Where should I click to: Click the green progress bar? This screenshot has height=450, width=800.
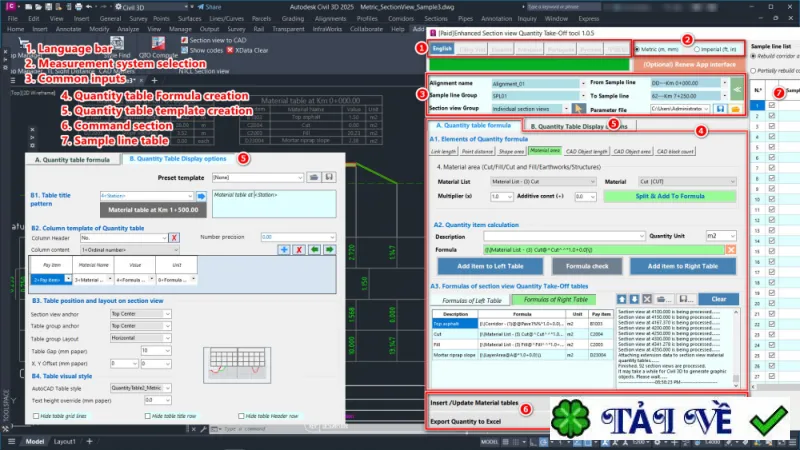pos(529,65)
